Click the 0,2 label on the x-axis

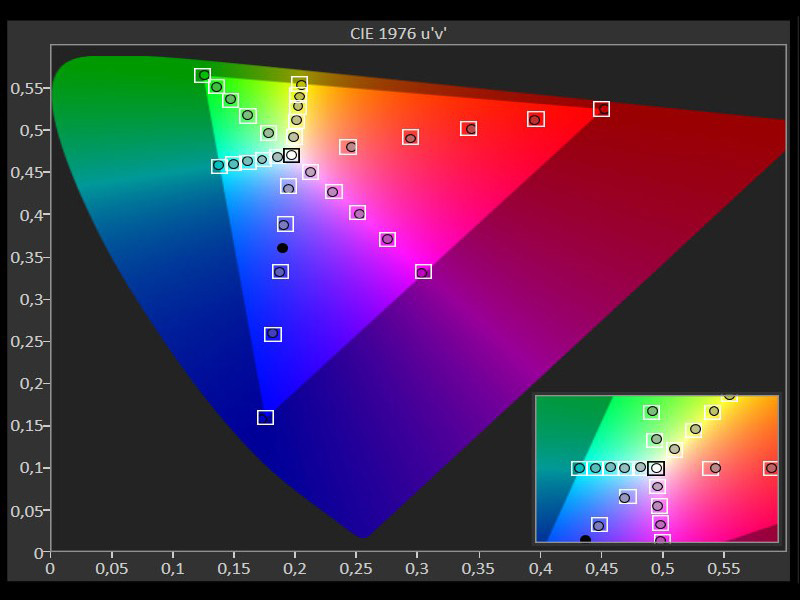295,569
